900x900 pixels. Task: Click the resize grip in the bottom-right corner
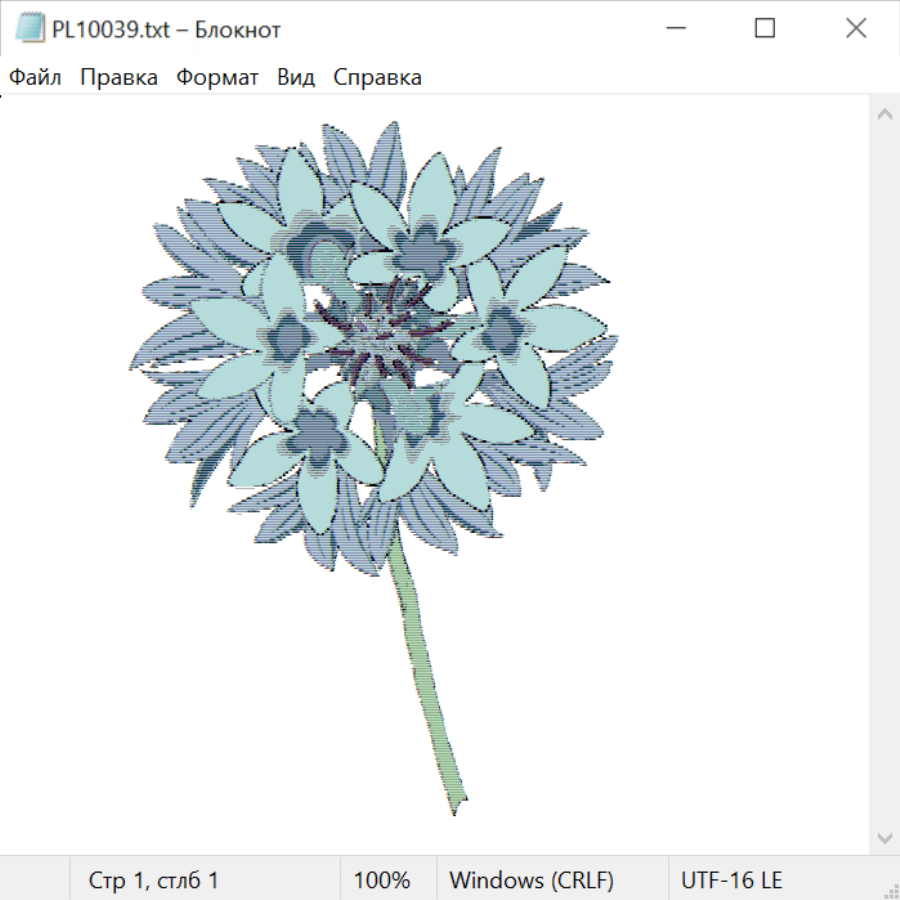[x=891, y=891]
